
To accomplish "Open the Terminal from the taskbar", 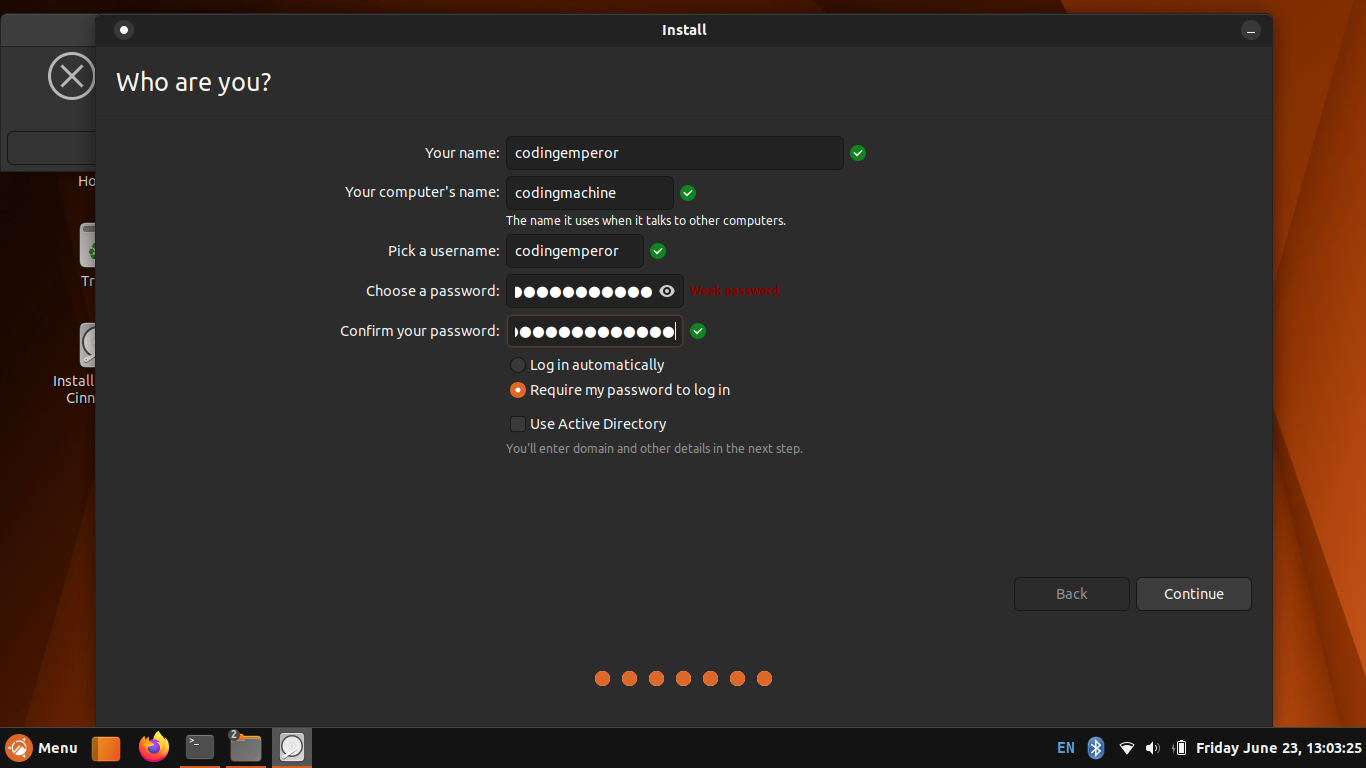I will (200, 747).
